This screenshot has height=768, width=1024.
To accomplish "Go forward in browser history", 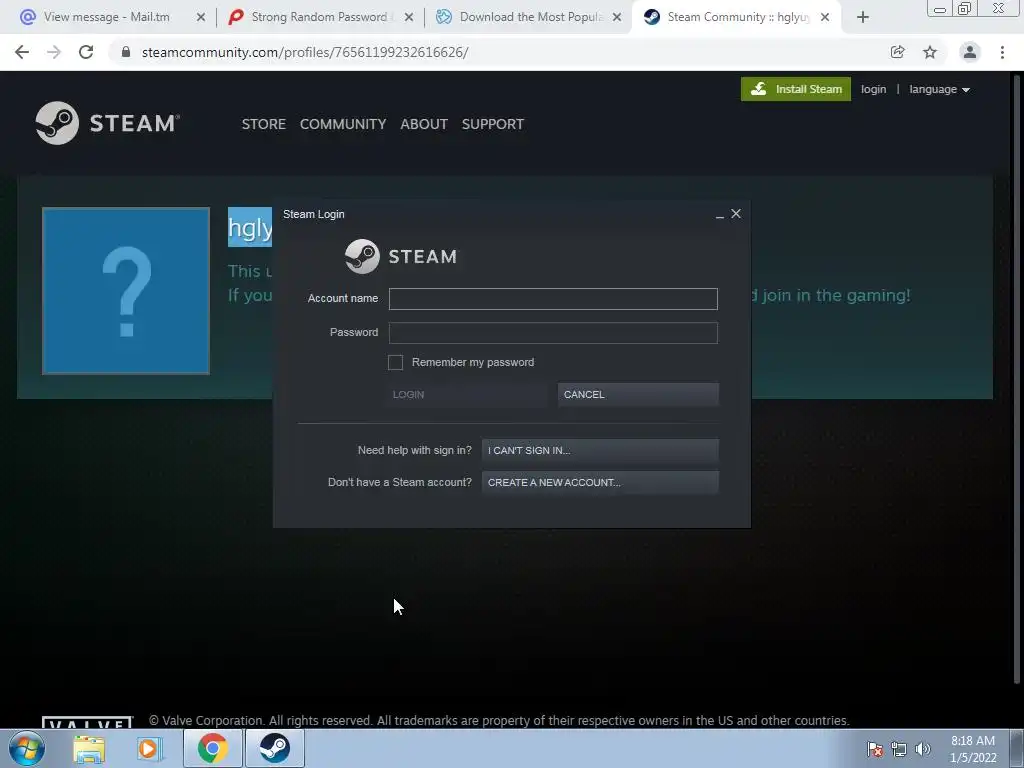I will click(54, 52).
